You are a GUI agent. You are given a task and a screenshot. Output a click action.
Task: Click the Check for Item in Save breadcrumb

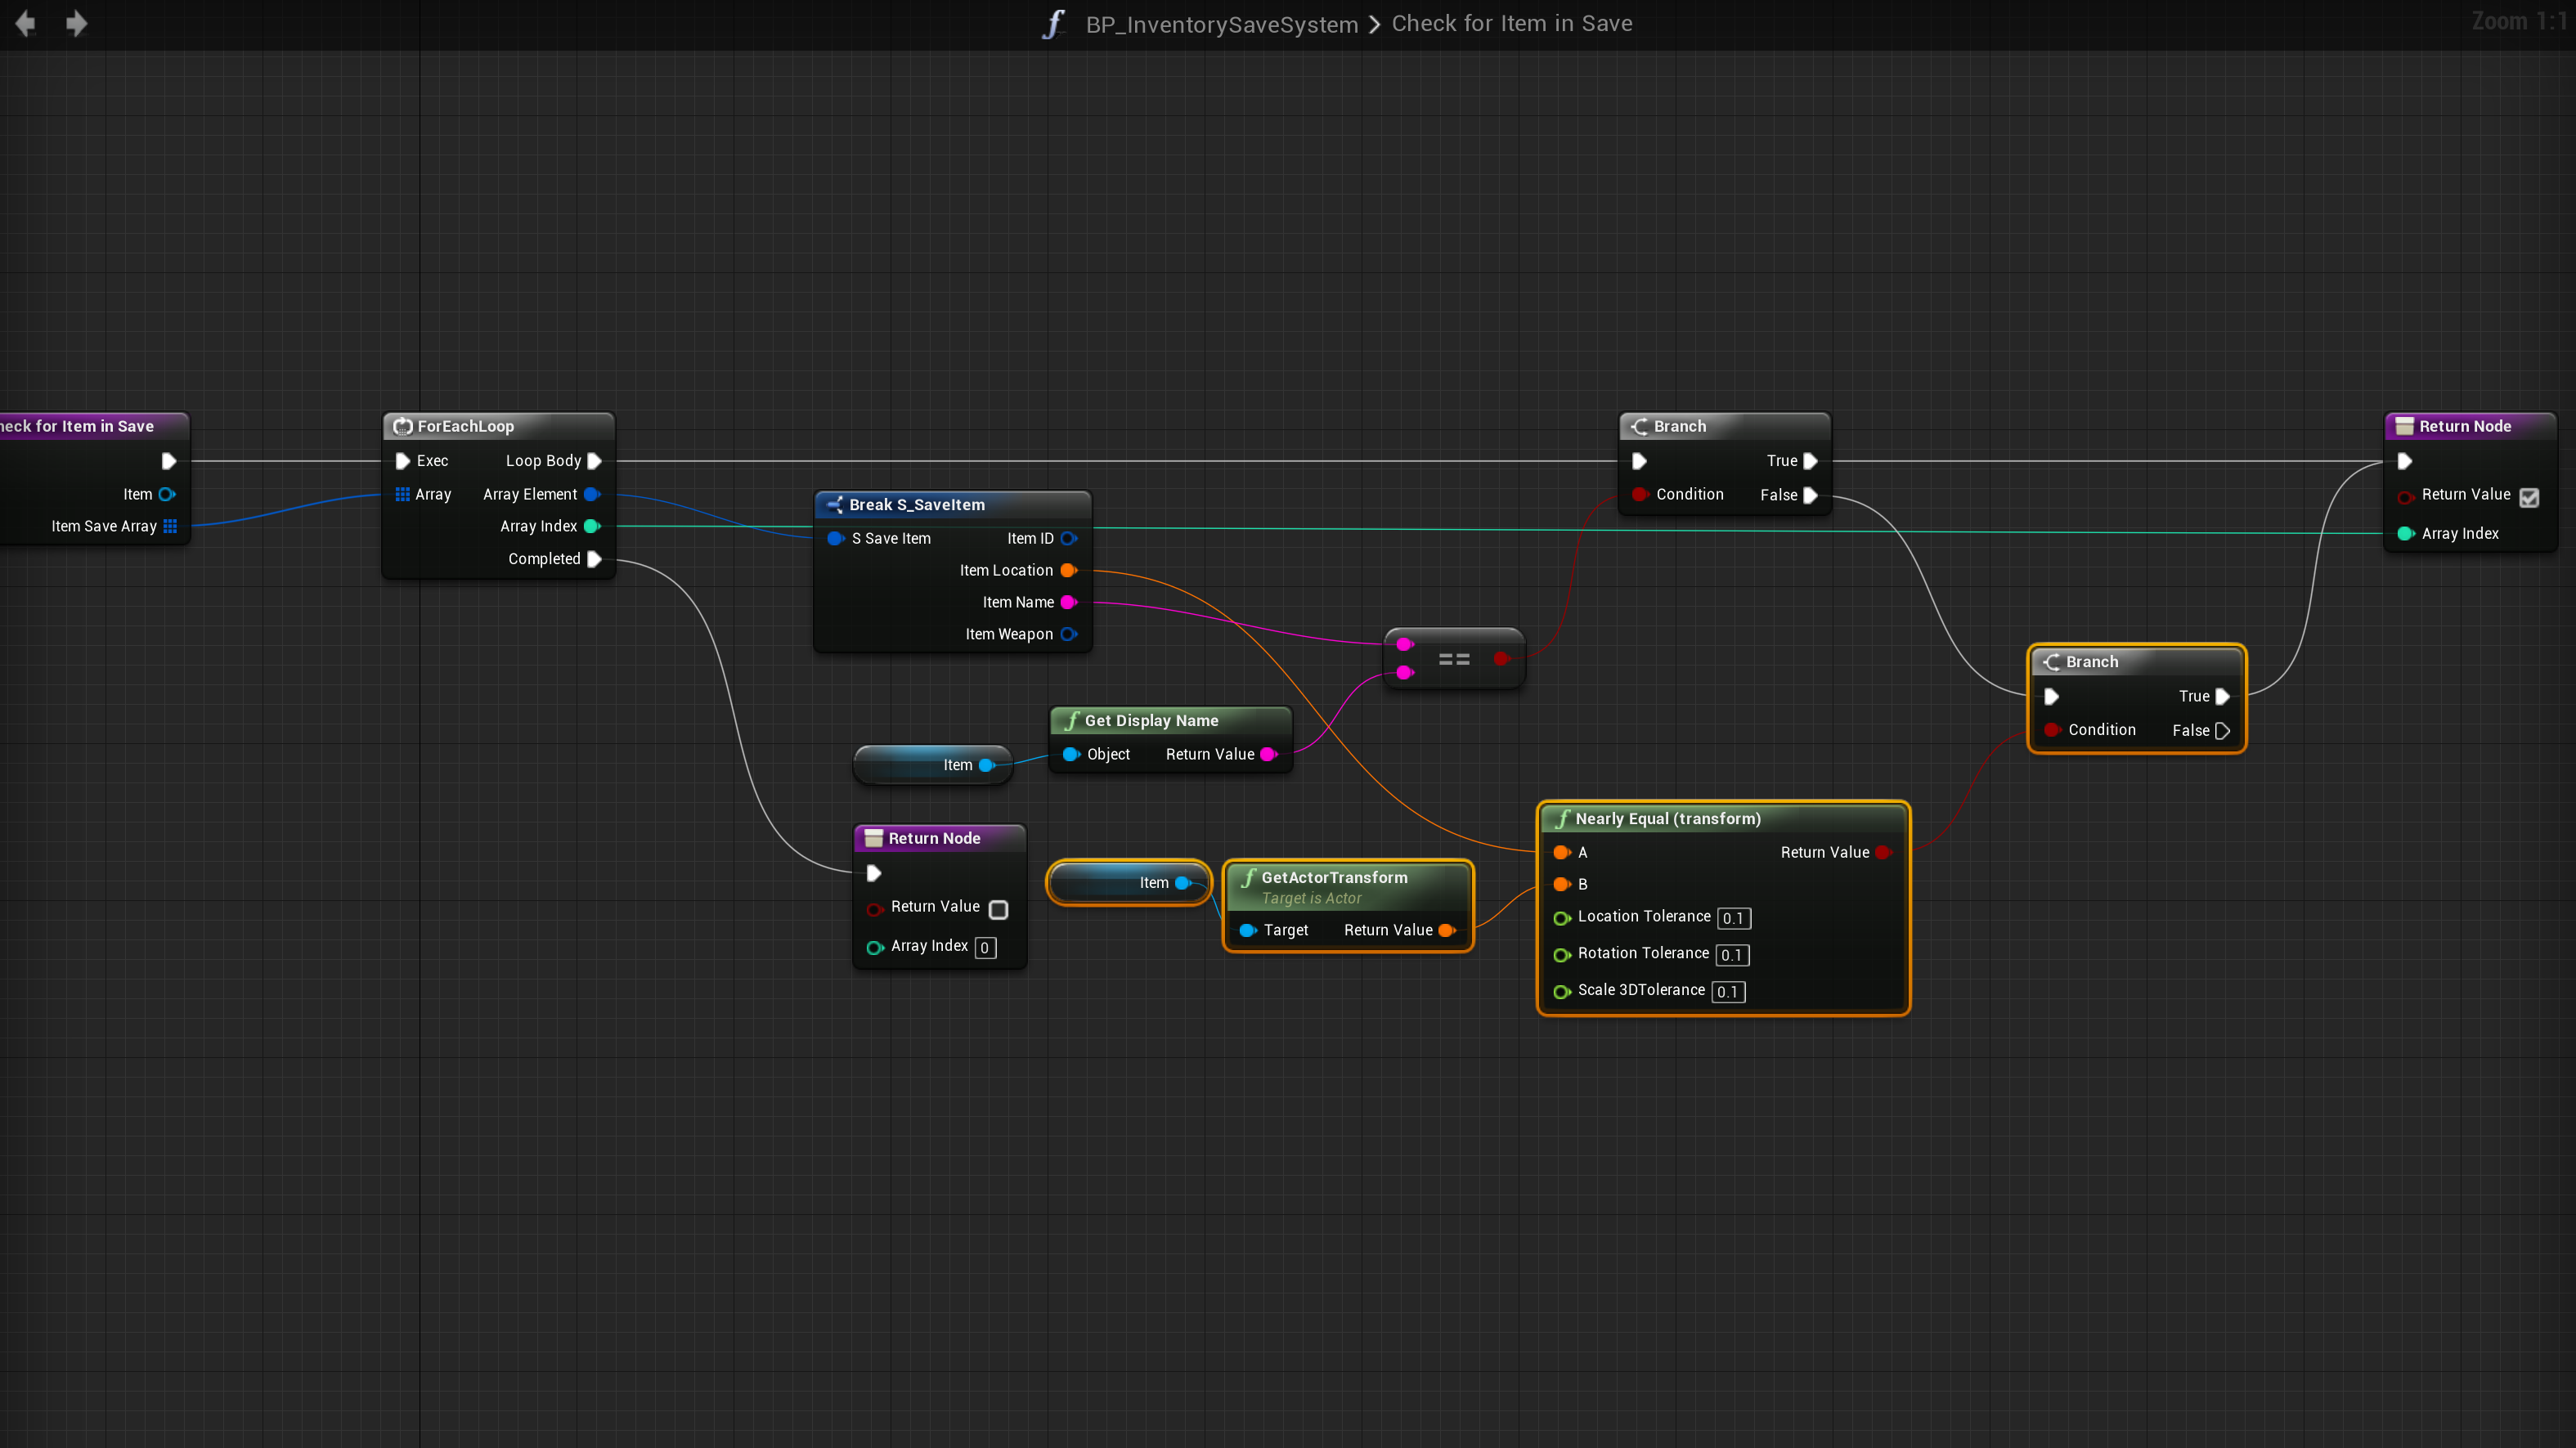pos(1511,24)
